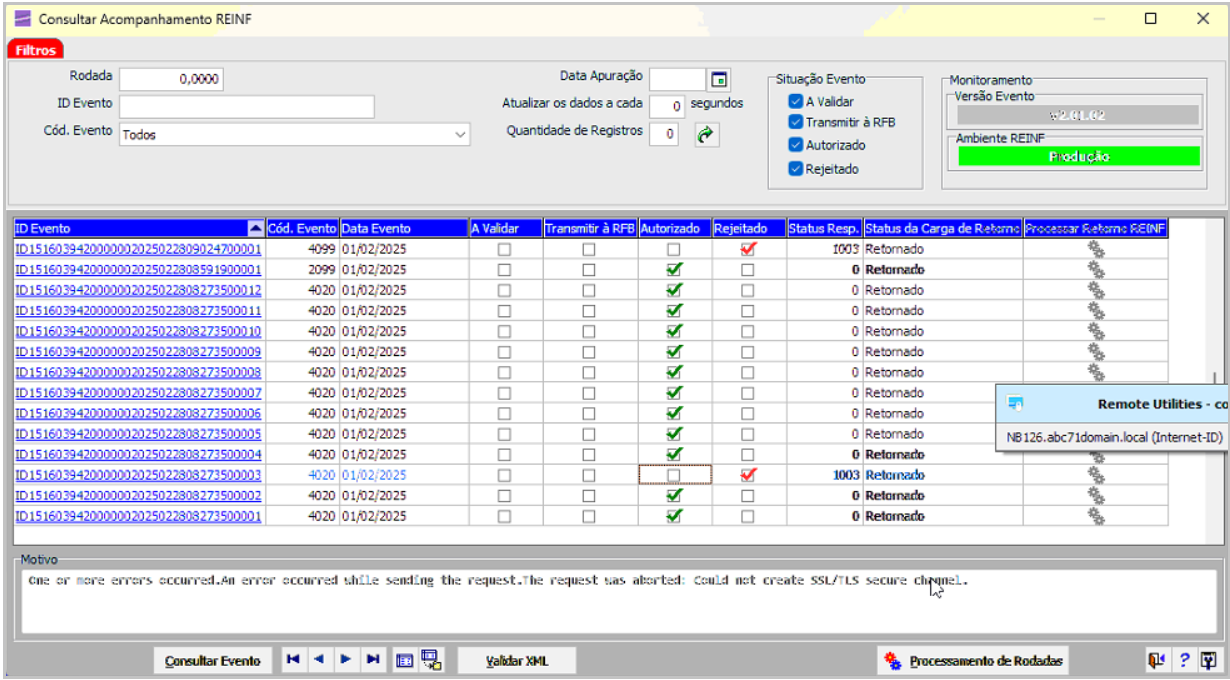Expand the Cód. Evento dropdown

(x=460, y=134)
